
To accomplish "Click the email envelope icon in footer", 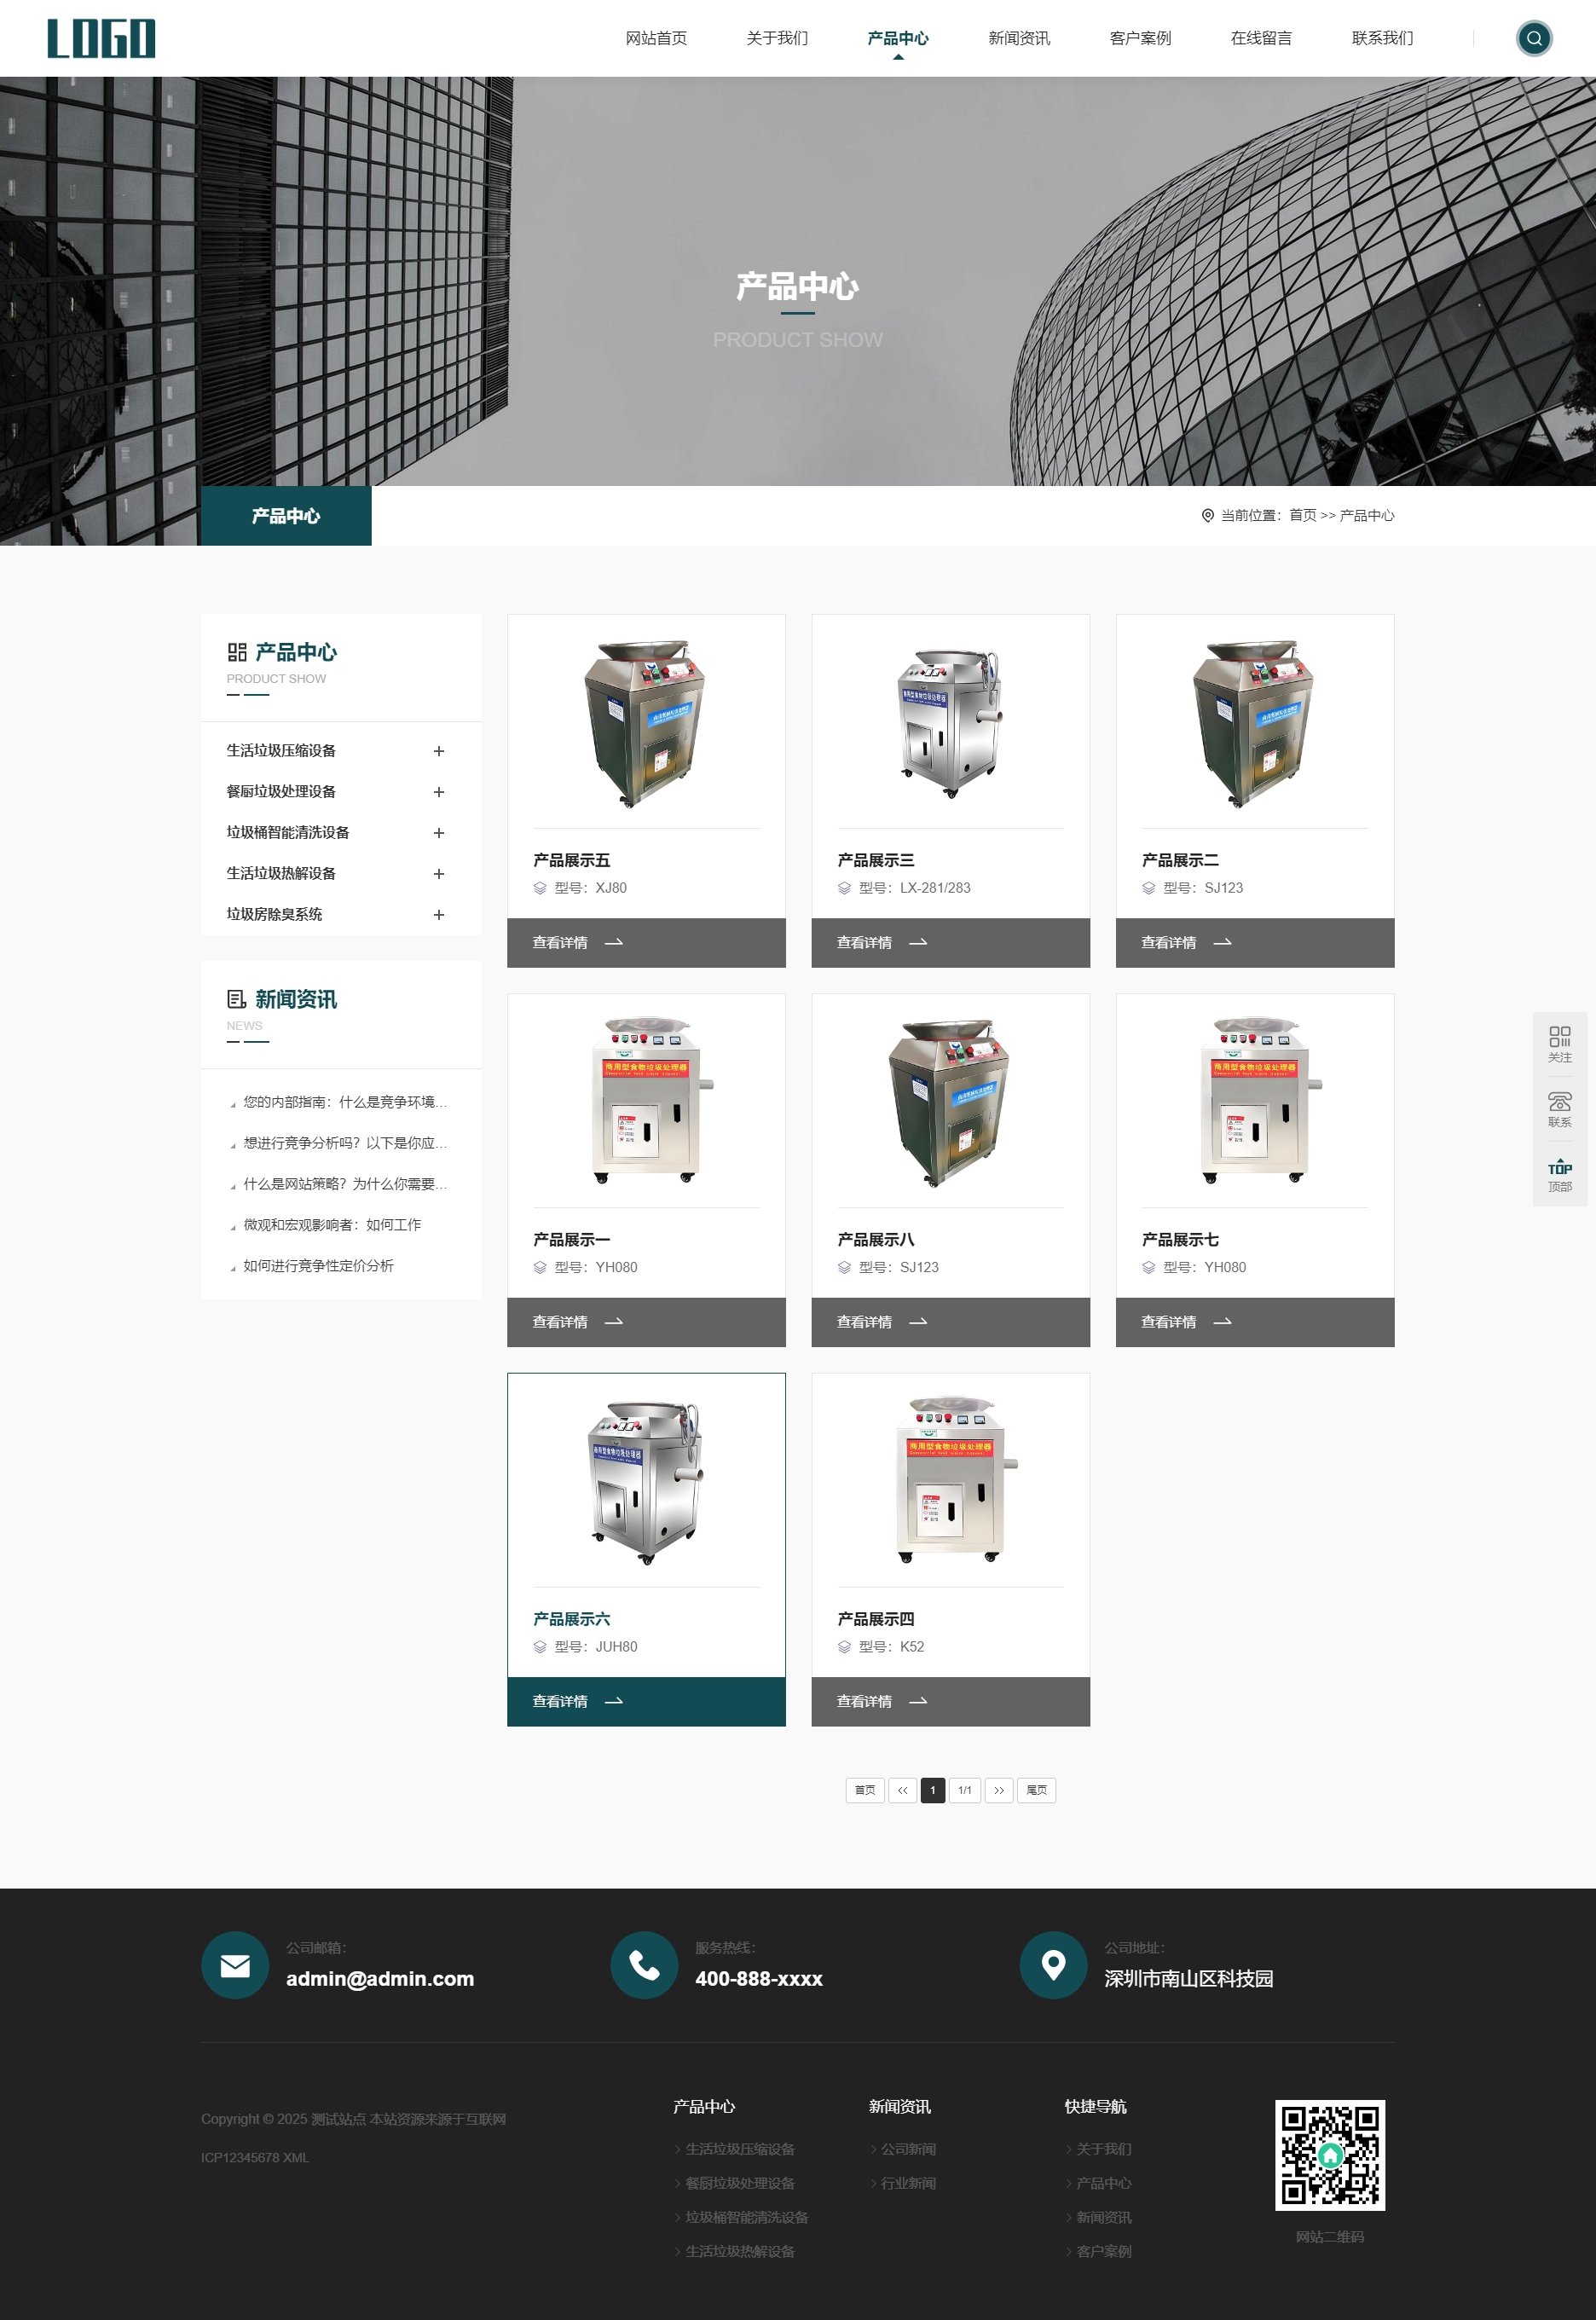I will (235, 1965).
